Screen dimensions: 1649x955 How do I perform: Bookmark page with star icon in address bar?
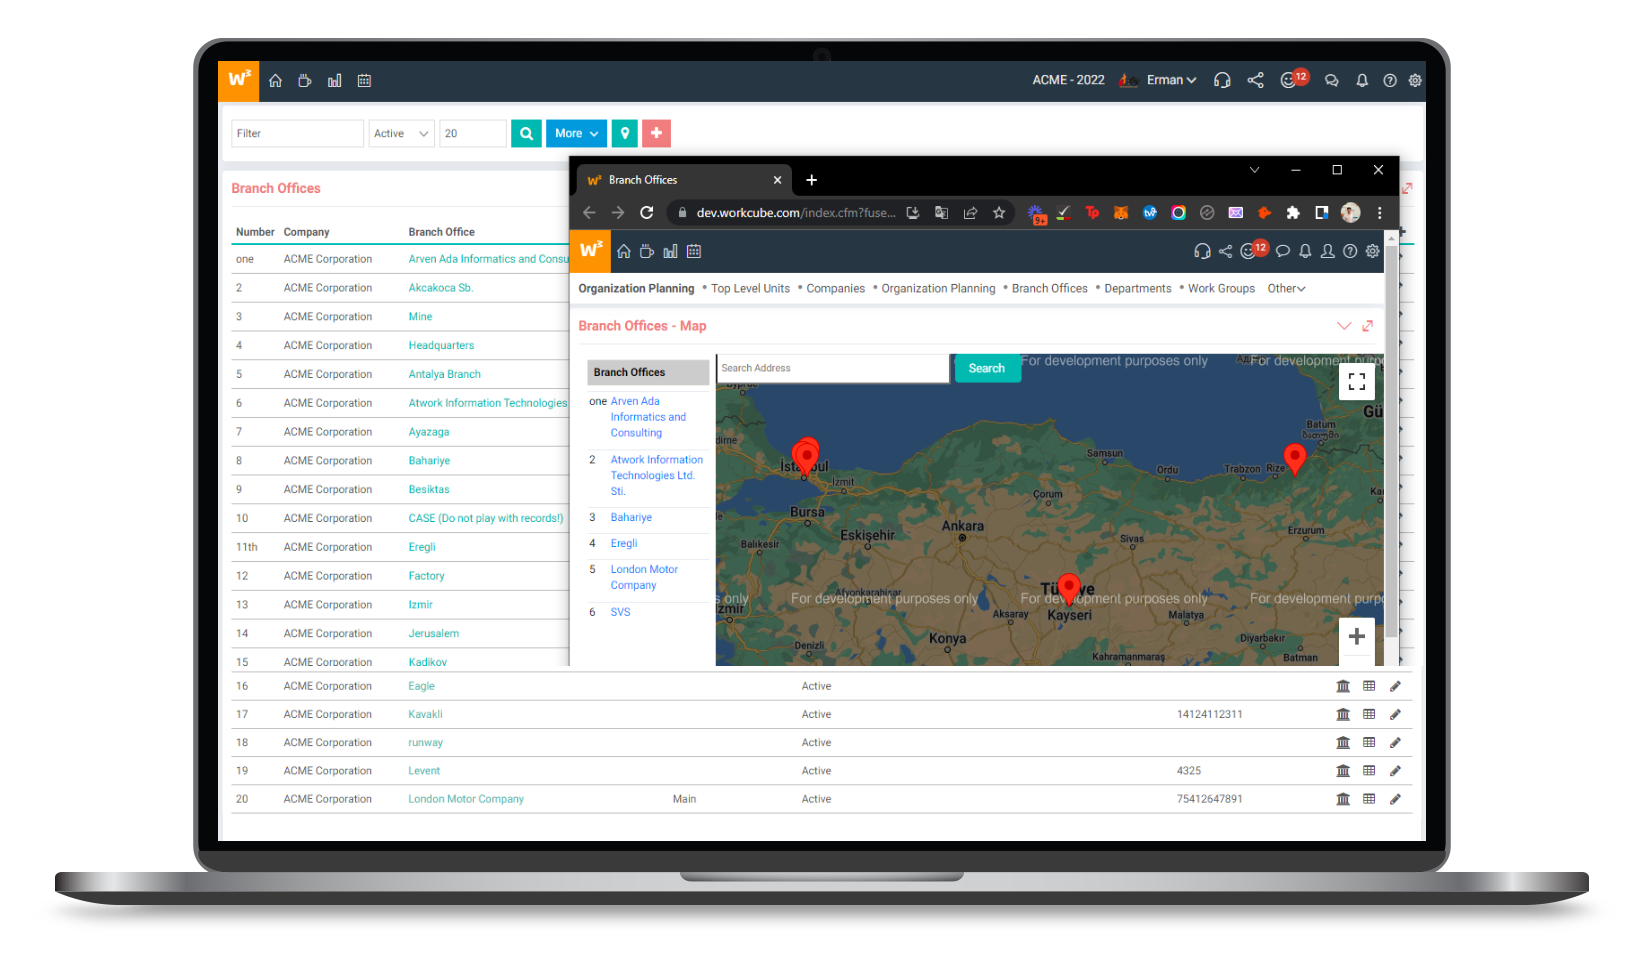[999, 212]
